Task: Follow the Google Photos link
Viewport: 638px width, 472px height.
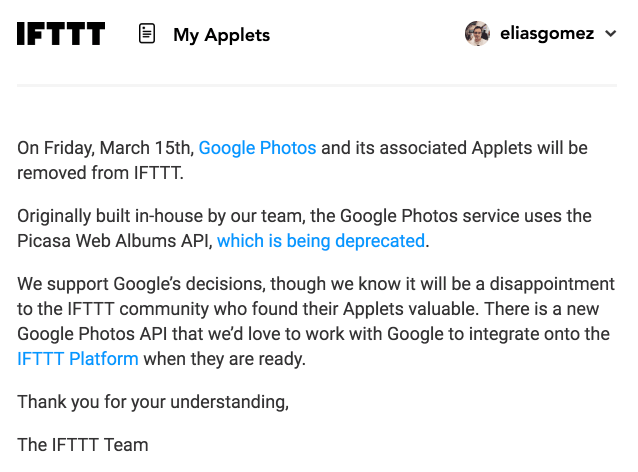Action: click(x=257, y=148)
